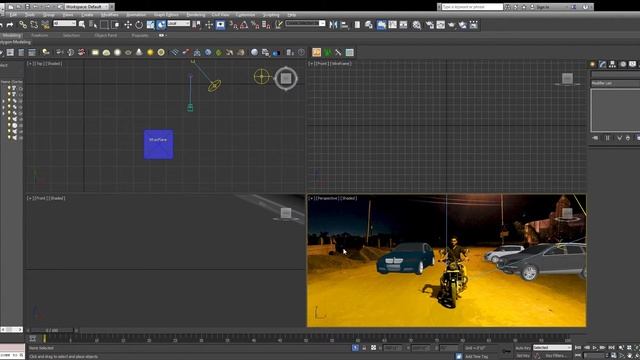
Task: Switch to the Object Paint ribbon tab
Action: (106, 36)
